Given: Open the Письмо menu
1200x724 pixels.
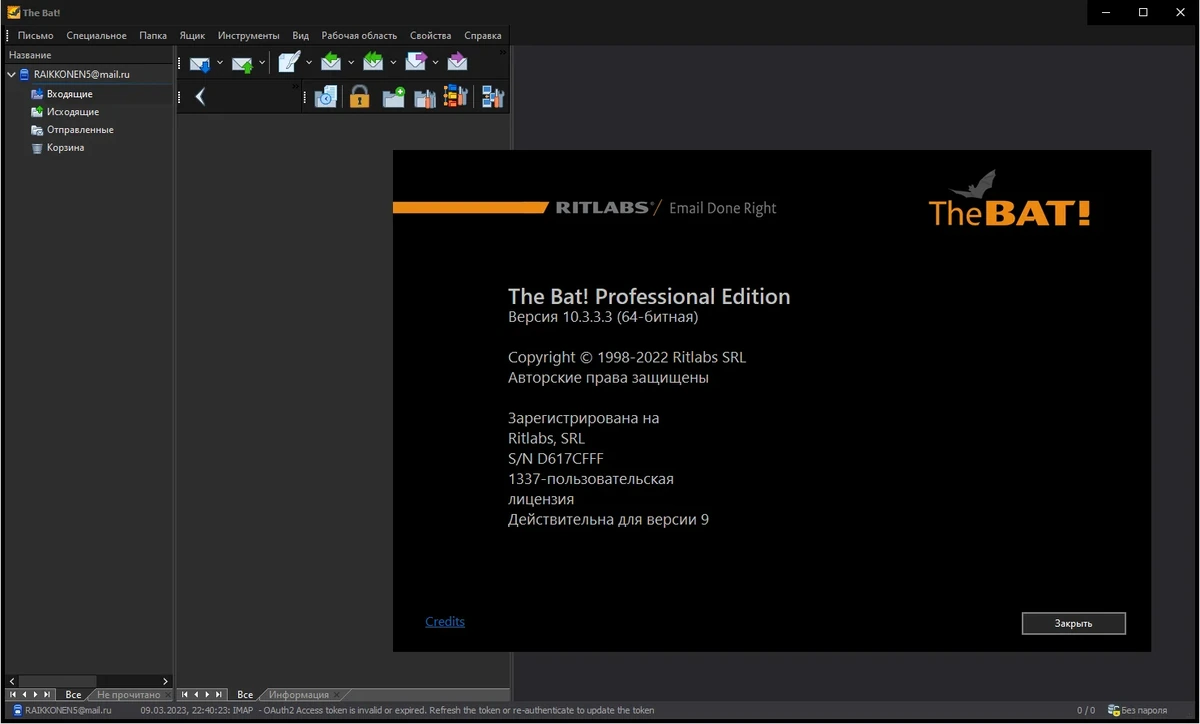Looking at the screenshot, I should click(x=36, y=35).
